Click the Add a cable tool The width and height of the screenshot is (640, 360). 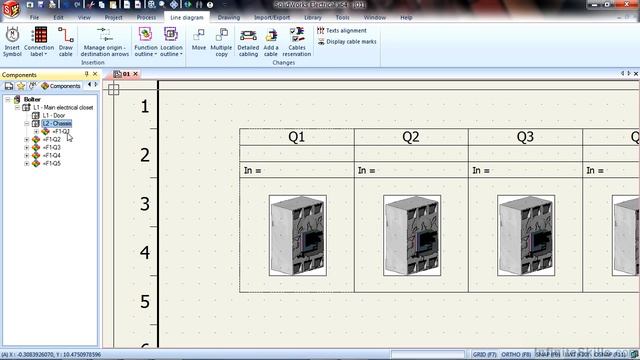270,42
